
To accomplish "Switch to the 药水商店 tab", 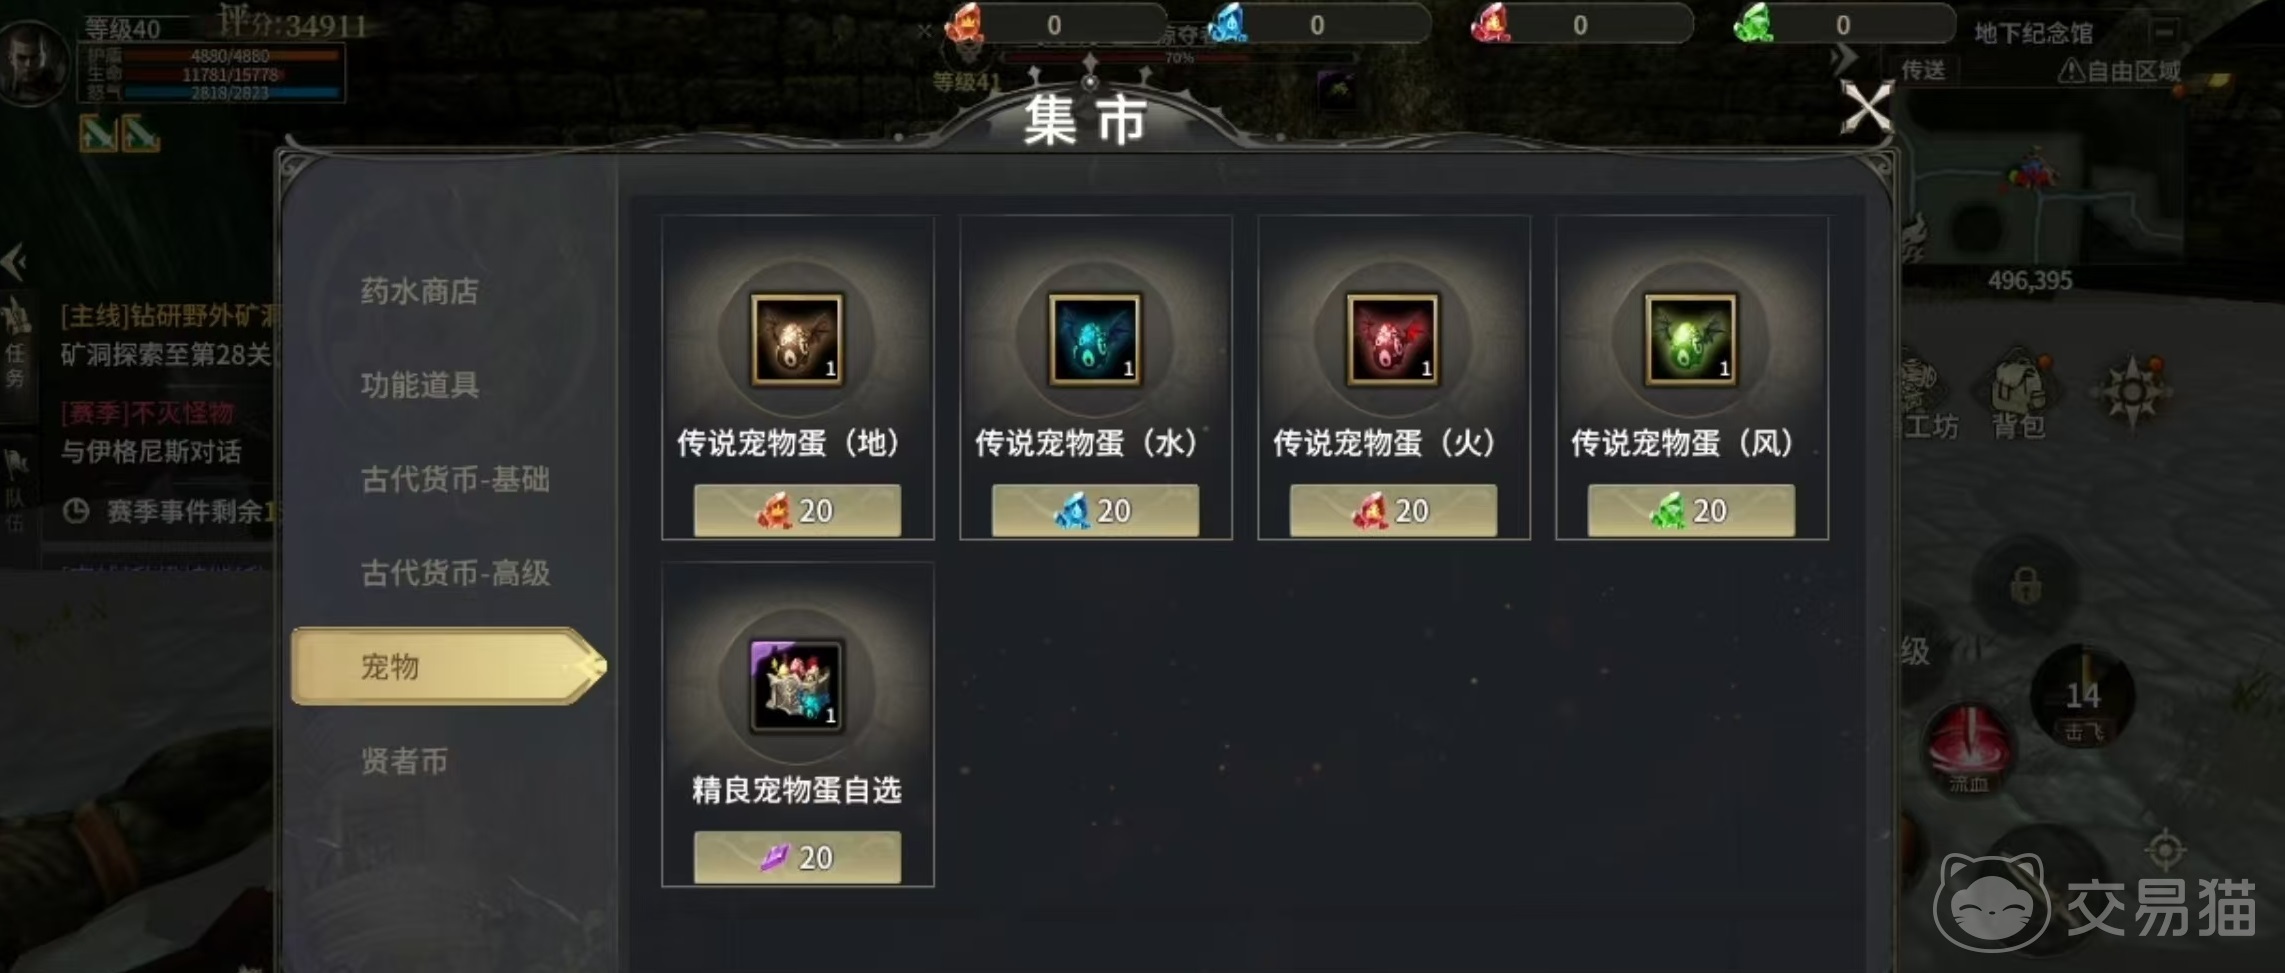I will pyautogui.click(x=420, y=291).
